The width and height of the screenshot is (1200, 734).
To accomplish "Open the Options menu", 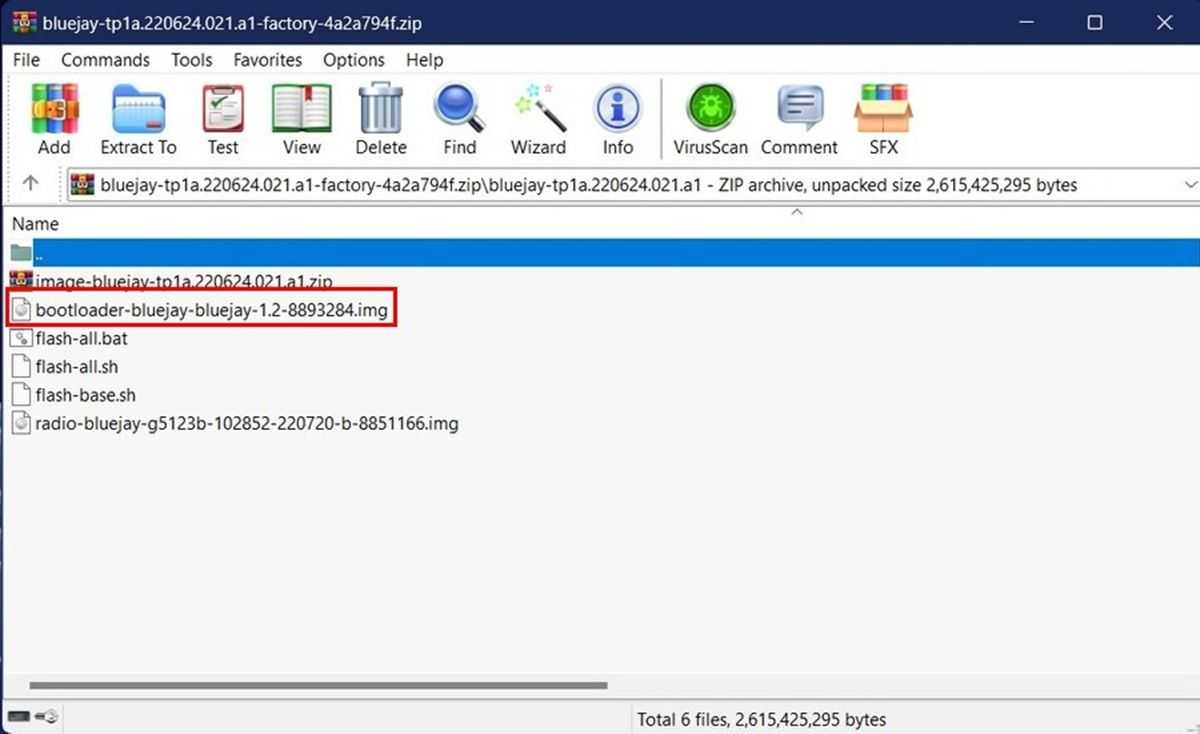I will coord(354,60).
